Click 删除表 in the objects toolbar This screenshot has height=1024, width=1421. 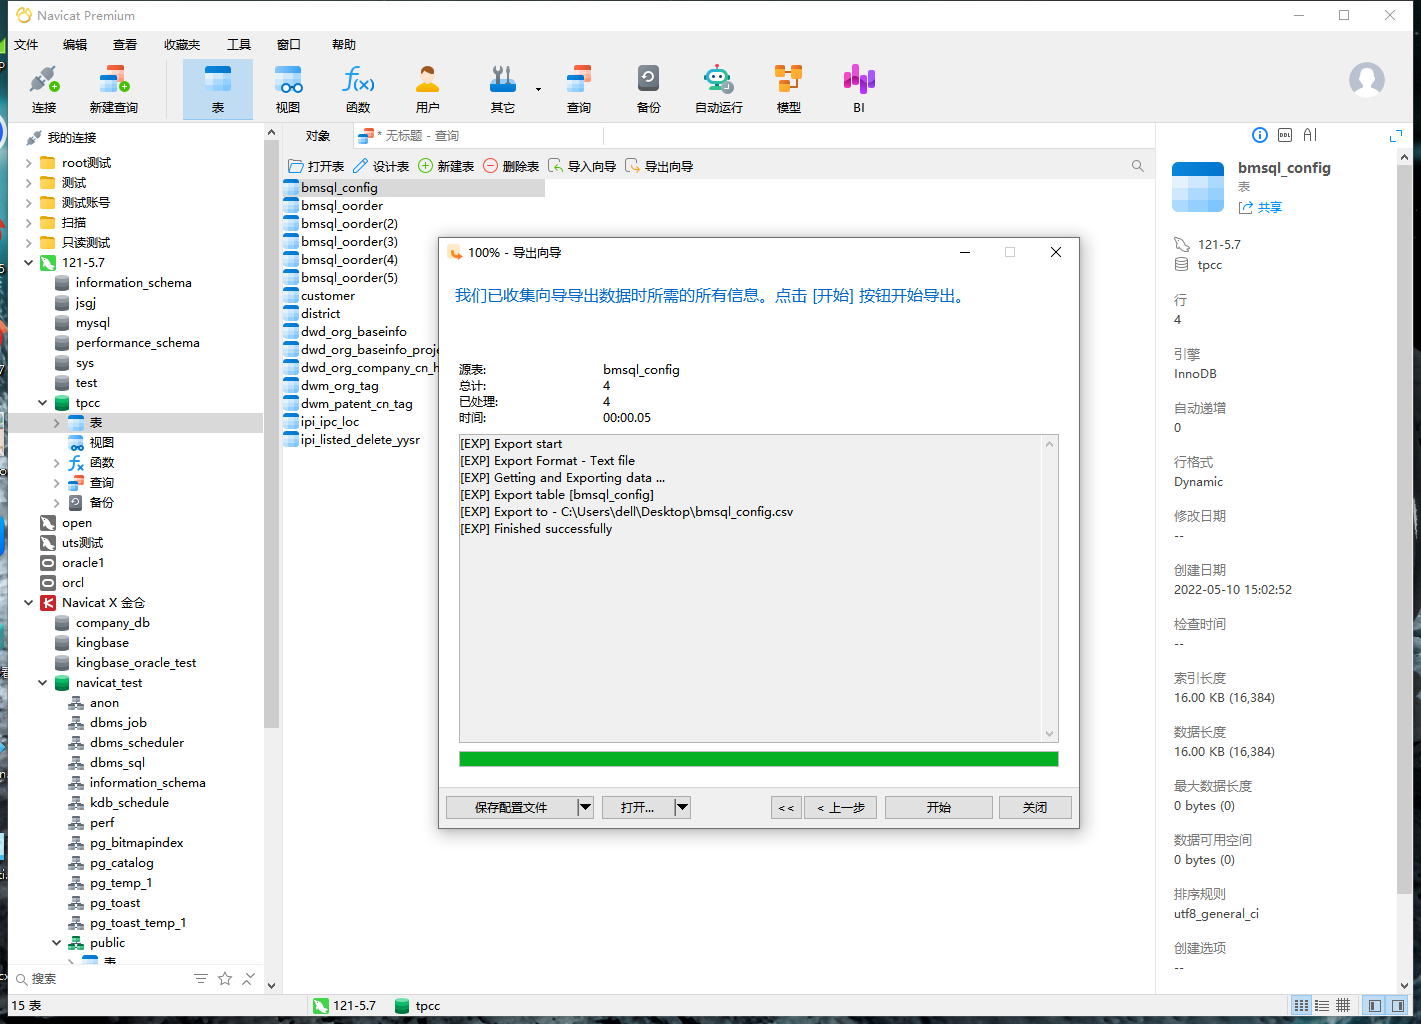click(511, 166)
